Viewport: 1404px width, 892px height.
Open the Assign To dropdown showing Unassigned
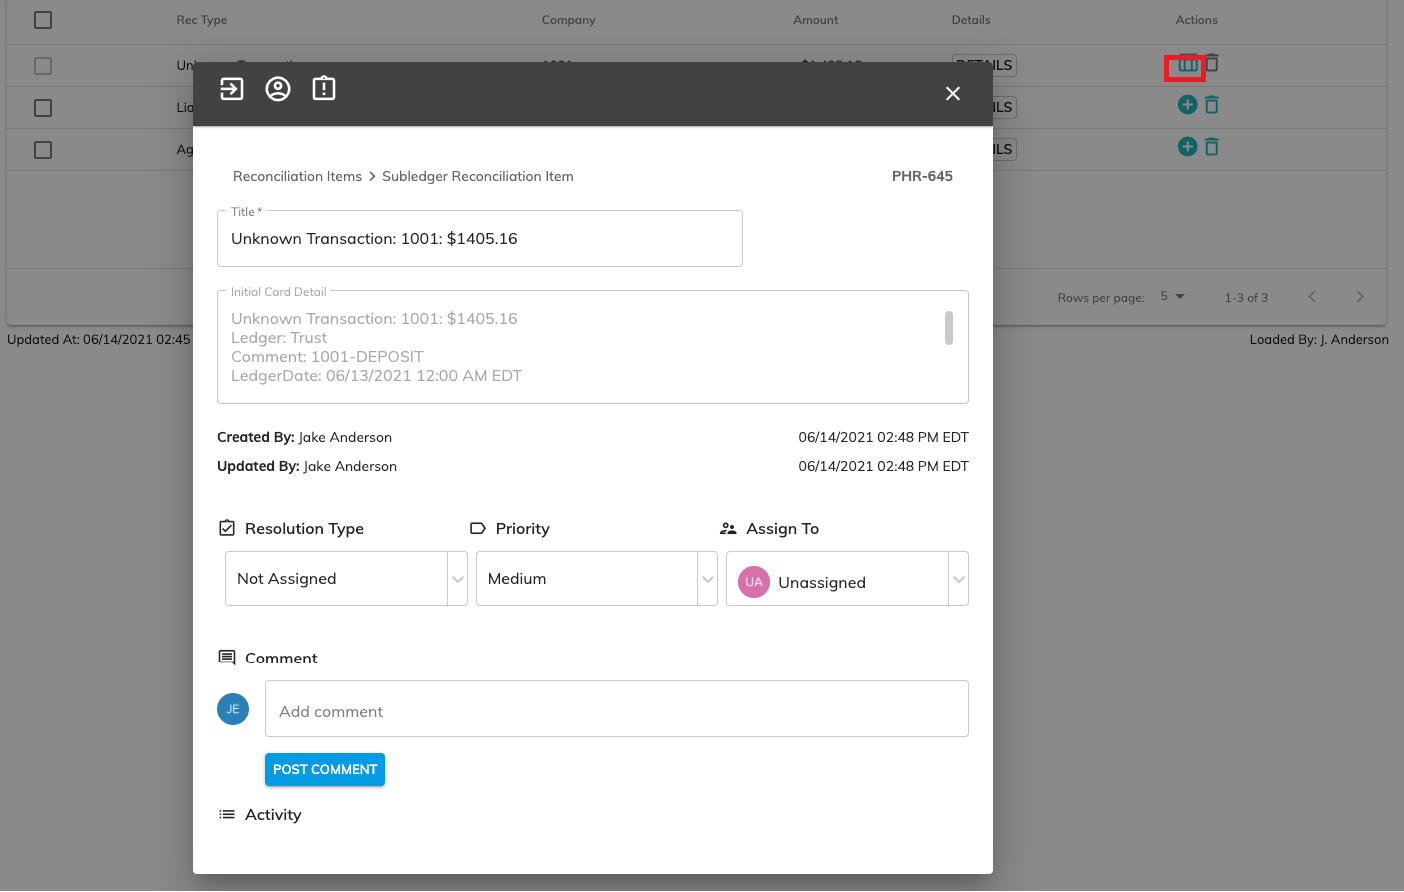[847, 579]
